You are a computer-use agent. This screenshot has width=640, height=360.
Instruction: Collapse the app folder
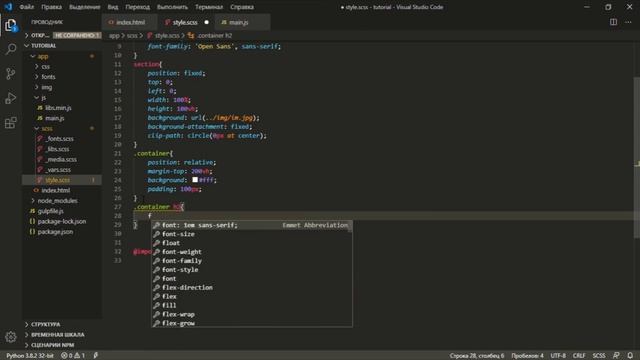(x=62, y=56)
